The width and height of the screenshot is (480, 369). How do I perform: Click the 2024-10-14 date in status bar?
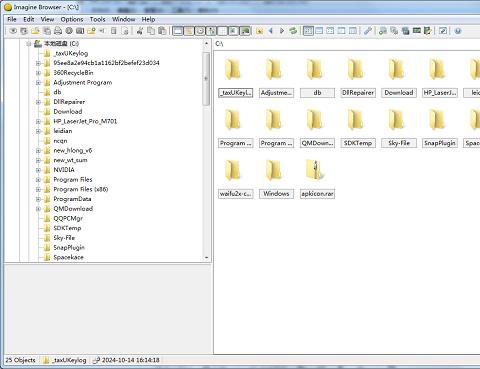click(x=131, y=360)
